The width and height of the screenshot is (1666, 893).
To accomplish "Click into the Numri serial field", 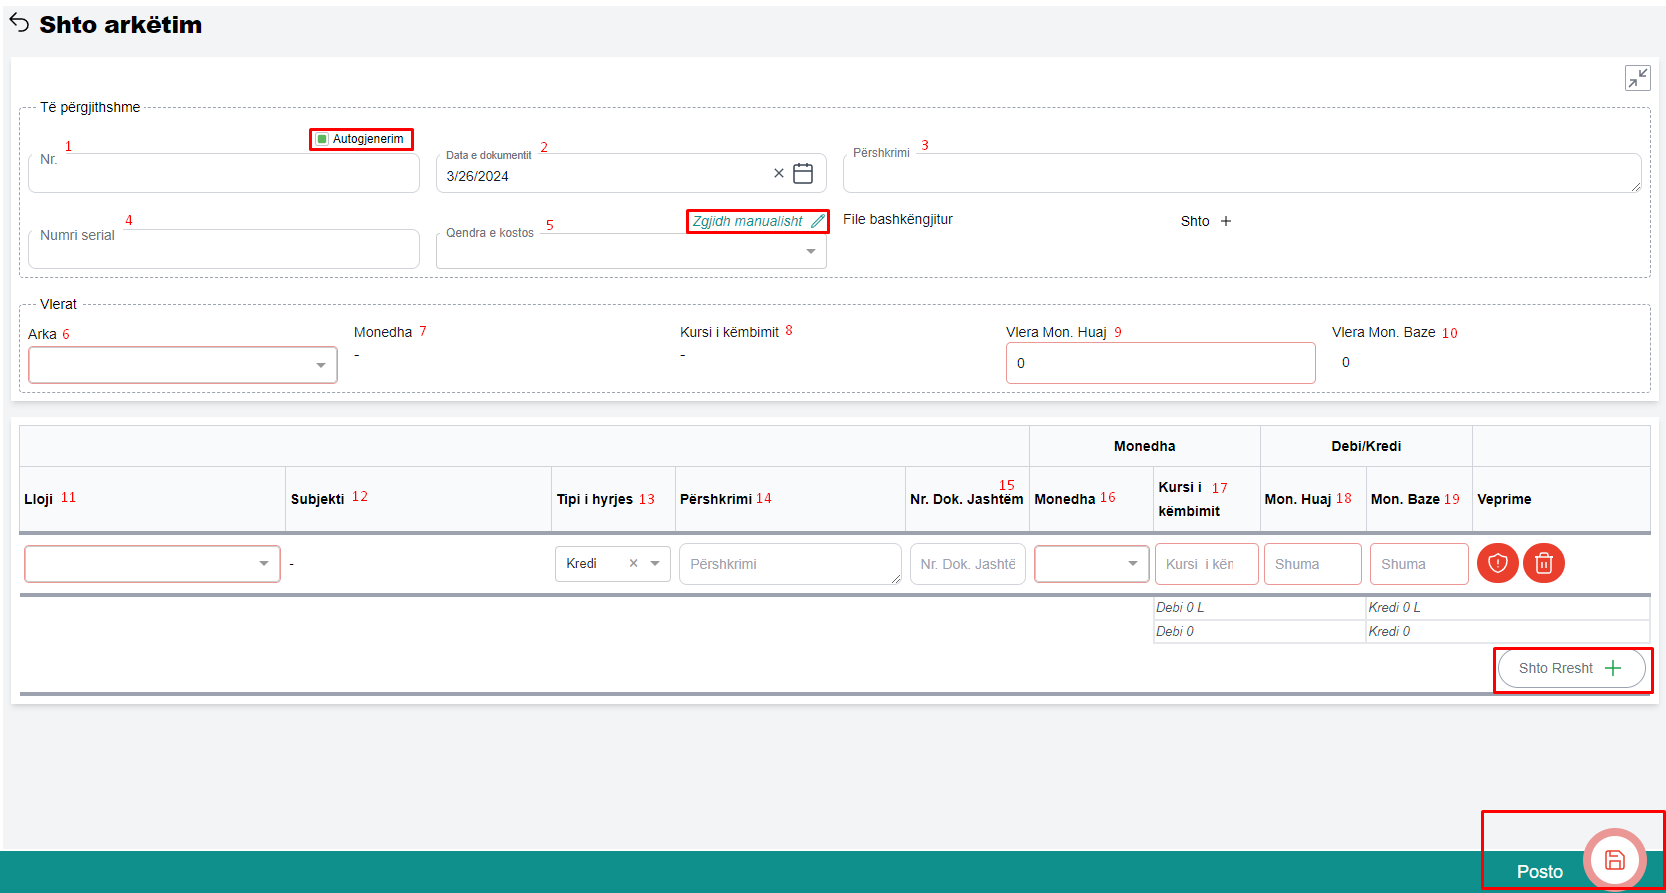I will pyautogui.click(x=223, y=251).
